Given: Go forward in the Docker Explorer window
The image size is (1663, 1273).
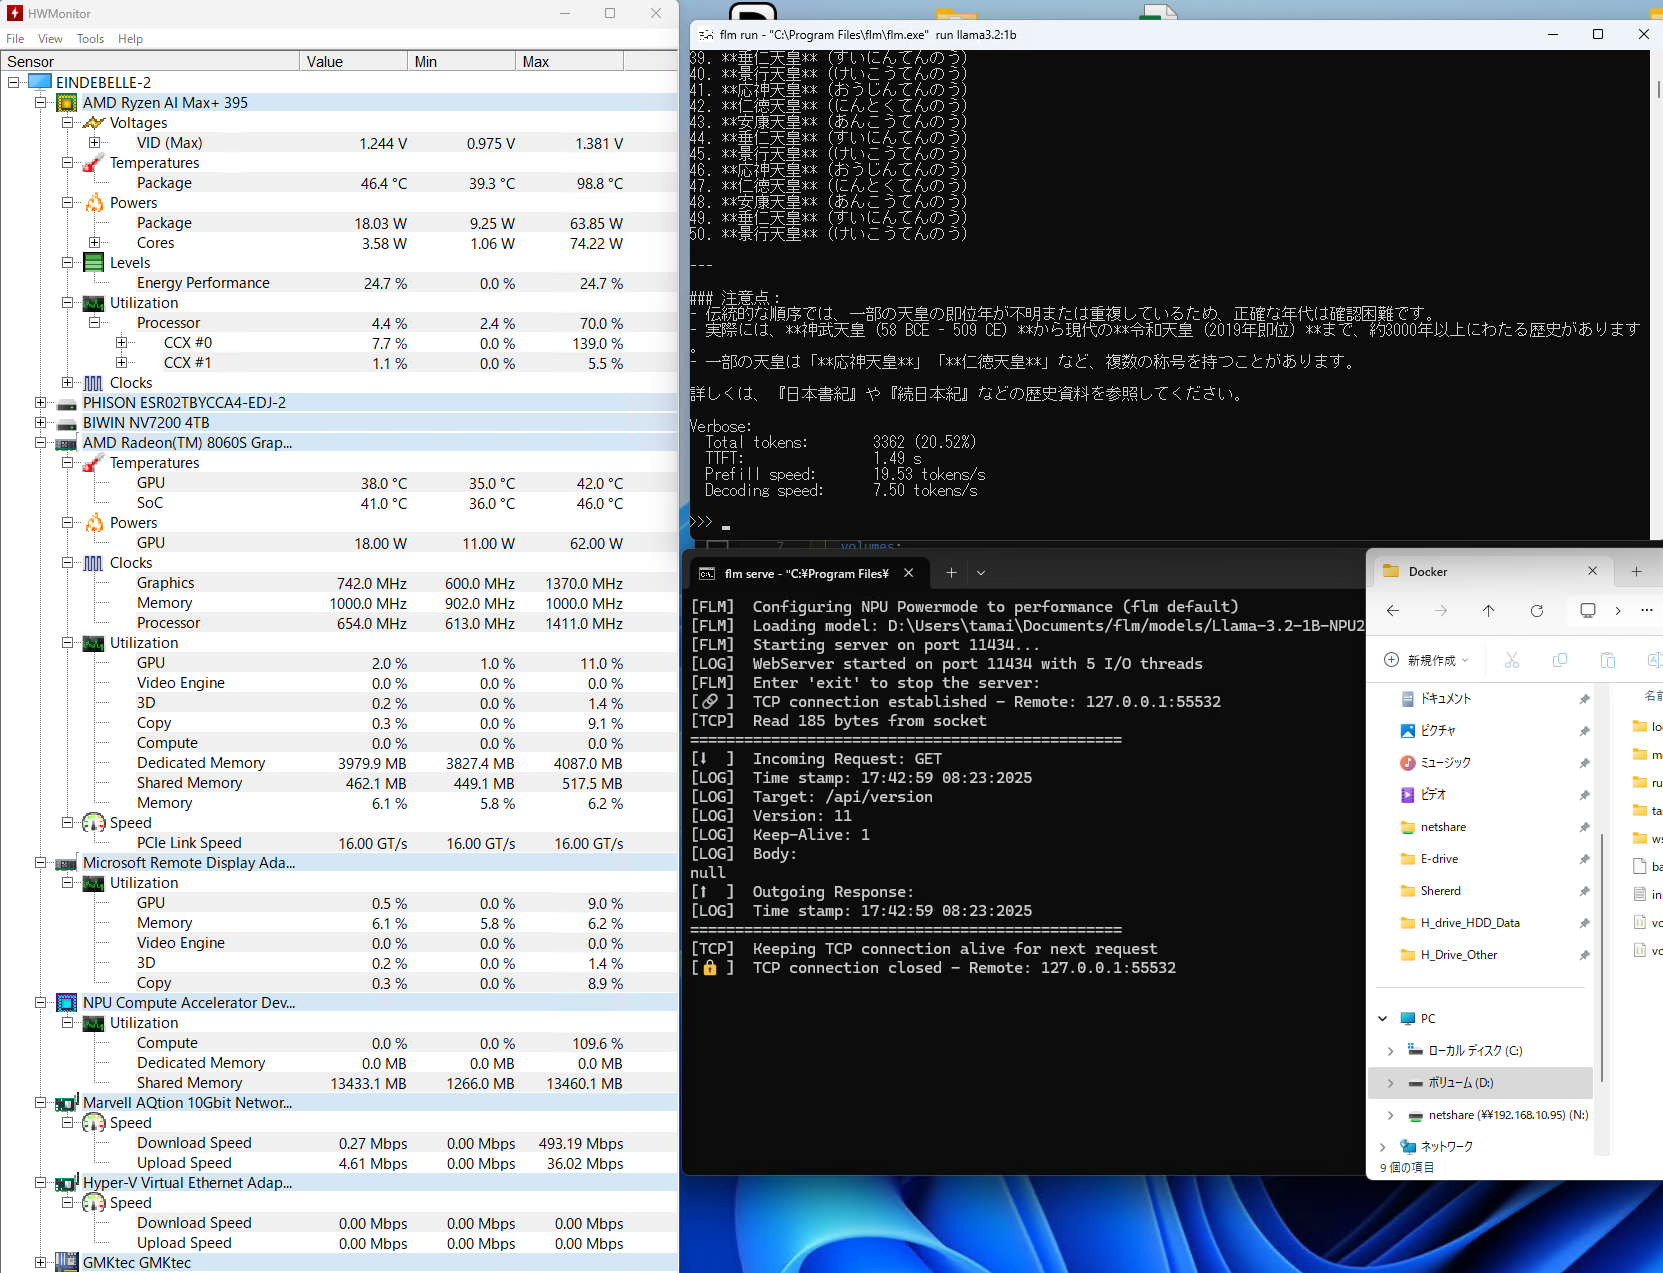Looking at the screenshot, I should [1441, 610].
